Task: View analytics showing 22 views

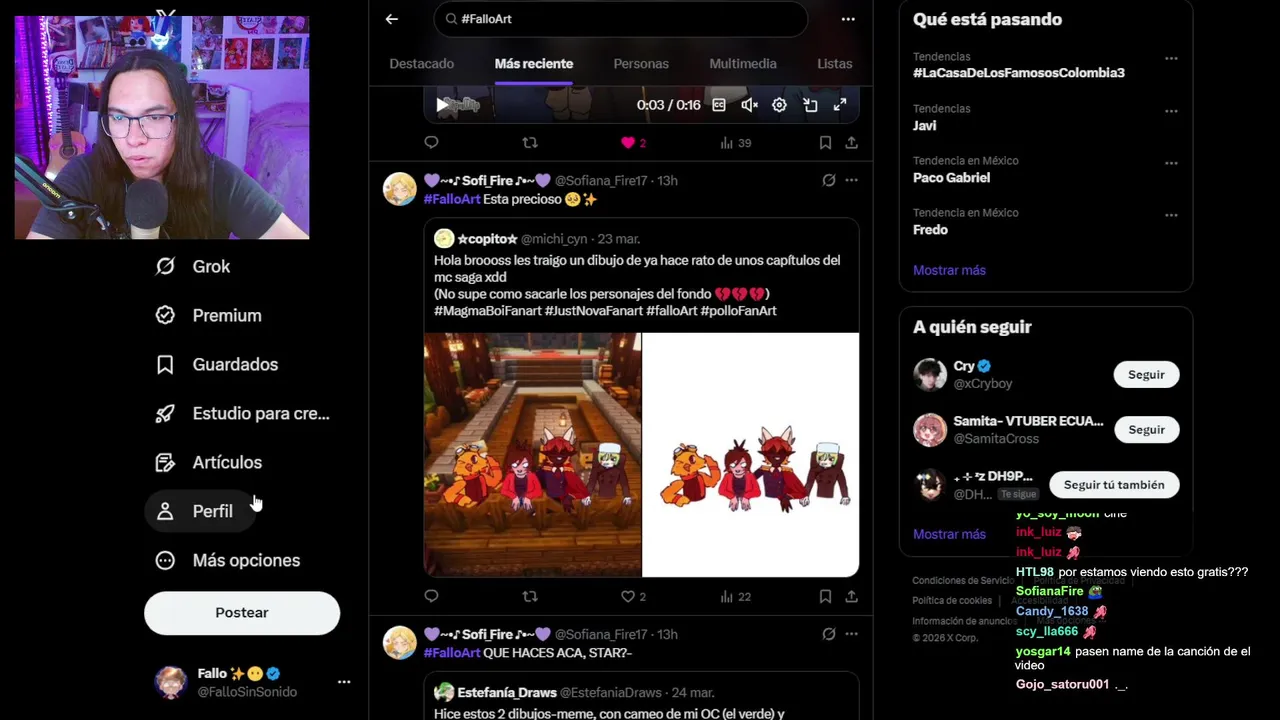Action: point(736,596)
